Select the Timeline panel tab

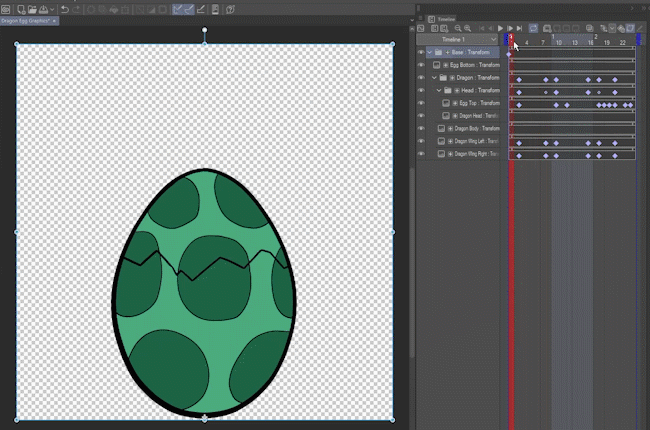pos(445,18)
